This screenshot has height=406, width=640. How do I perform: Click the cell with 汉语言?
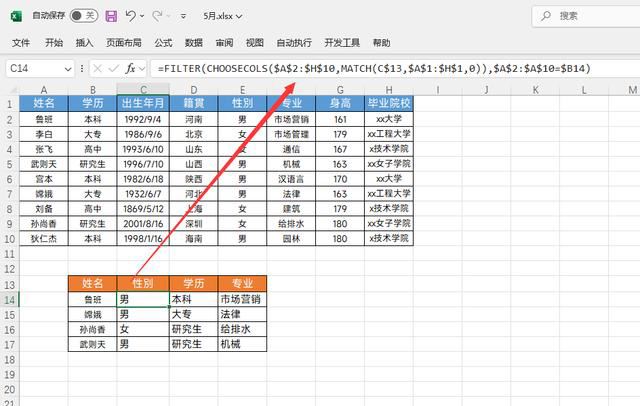point(291,179)
